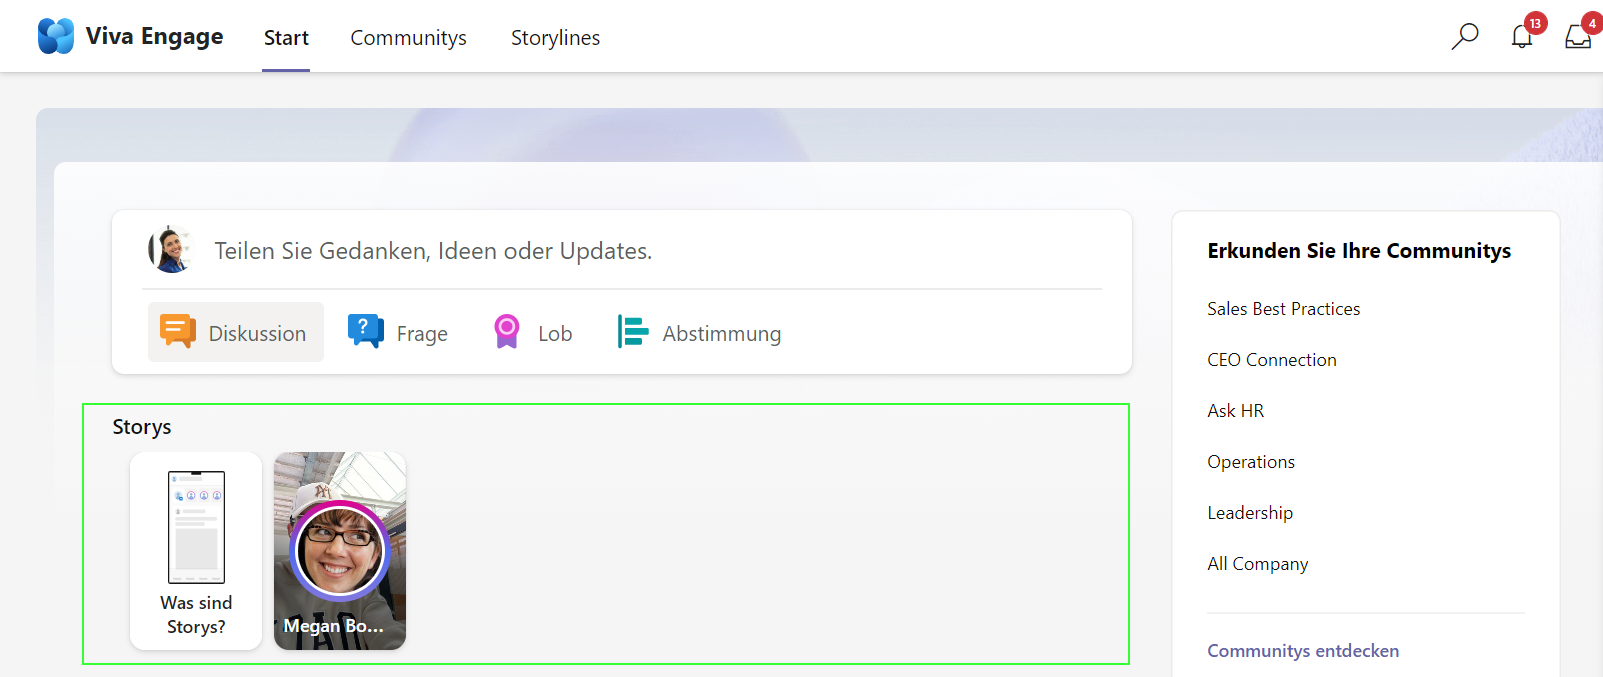The image size is (1603, 677).
Task: Click the orange Diskussion icon
Action: 178,332
